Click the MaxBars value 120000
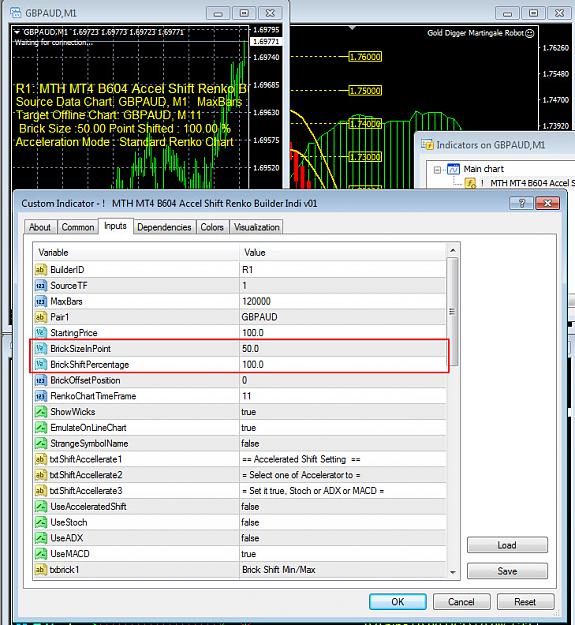Image resolution: width=575 pixels, height=625 pixels. [256, 301]
